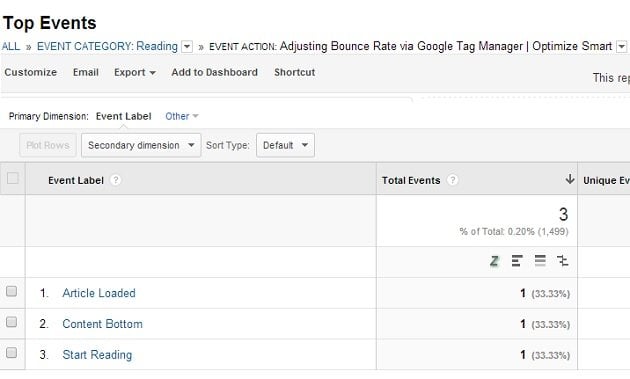630x379 pixels.
Task: Click the Total Events column header
Action: 411,180
